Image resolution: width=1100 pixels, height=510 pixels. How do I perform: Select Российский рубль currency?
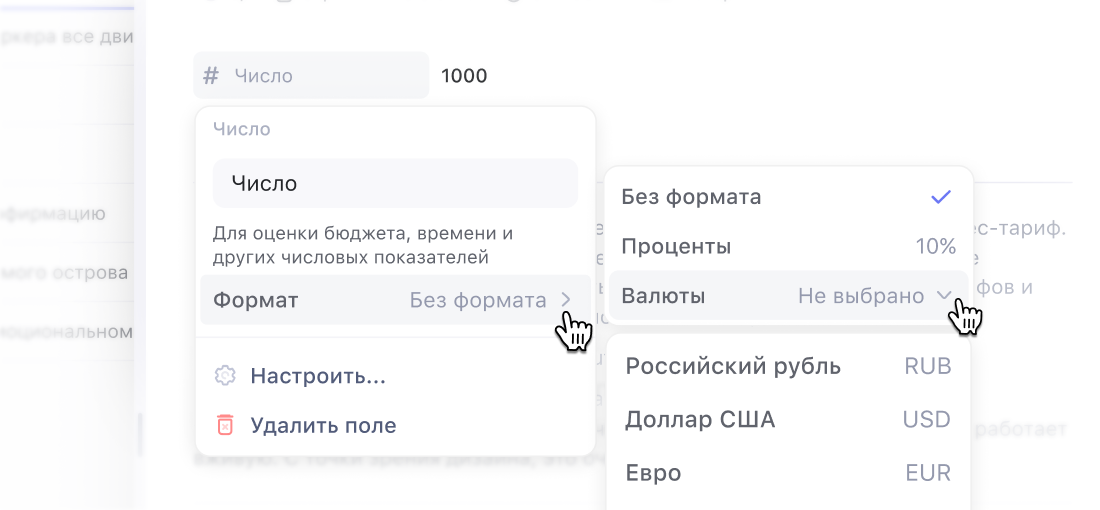(733, 366)
